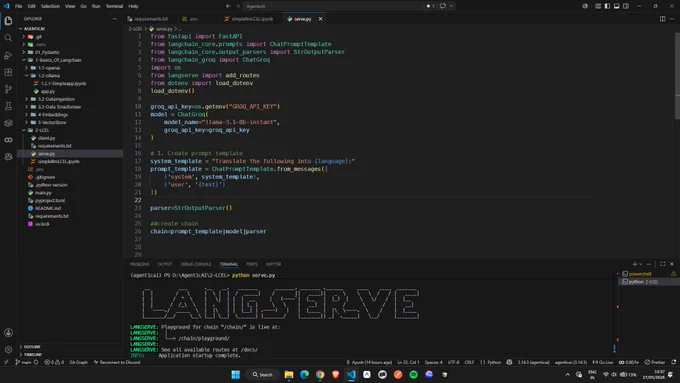Switch to the requirements.txt editor tab
Viewport: 680px width, 383px height.
149,19
